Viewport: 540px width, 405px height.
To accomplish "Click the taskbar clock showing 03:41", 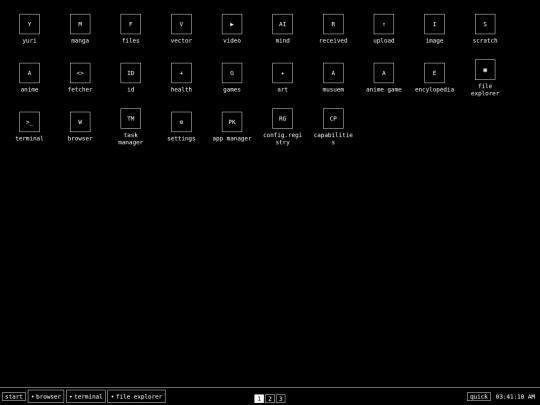I will (x=515, y=397).
